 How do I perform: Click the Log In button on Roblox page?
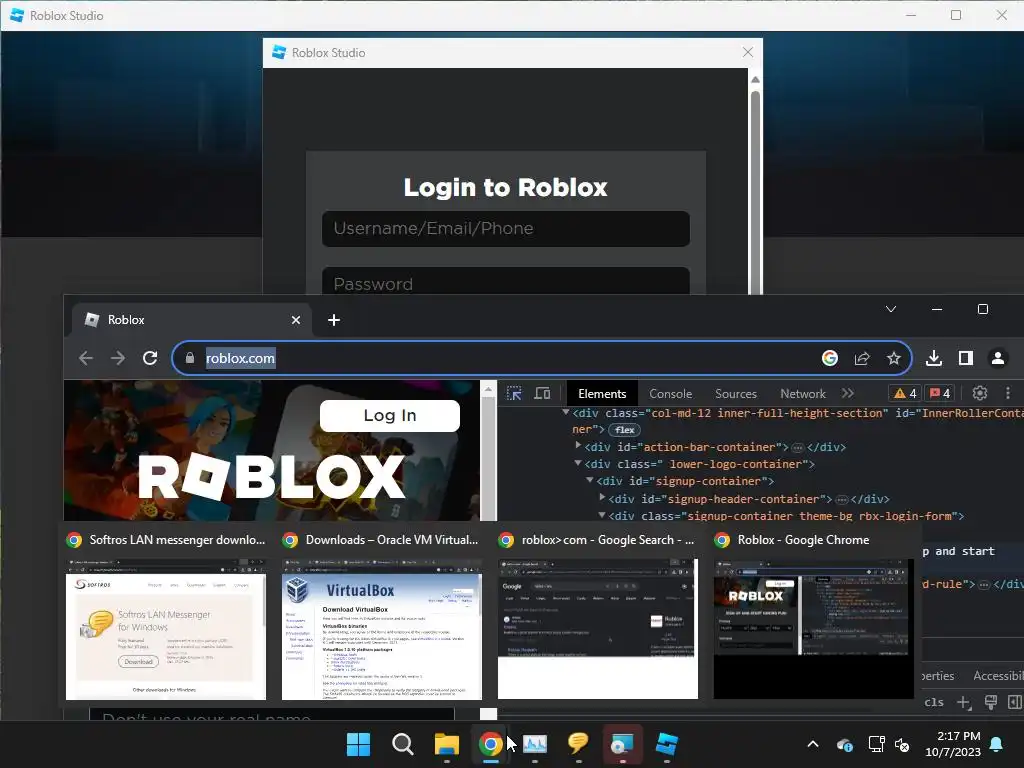(x=390, y=415)
